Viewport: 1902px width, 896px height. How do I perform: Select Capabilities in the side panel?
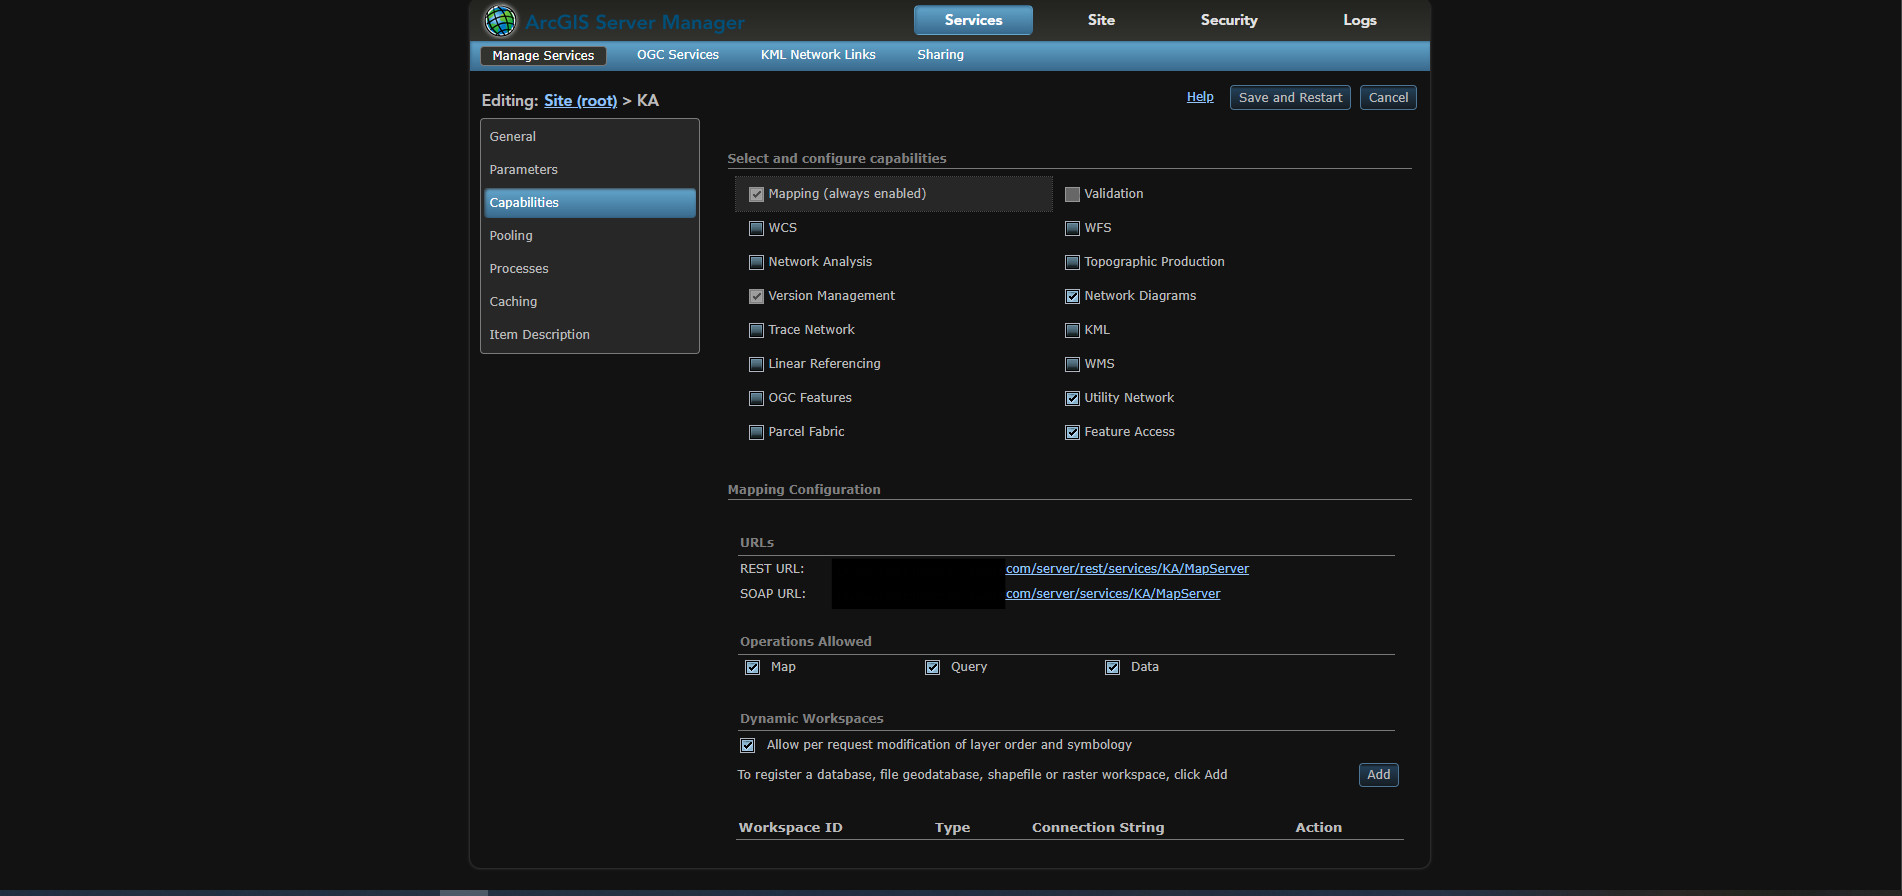(x=590, y=203)
